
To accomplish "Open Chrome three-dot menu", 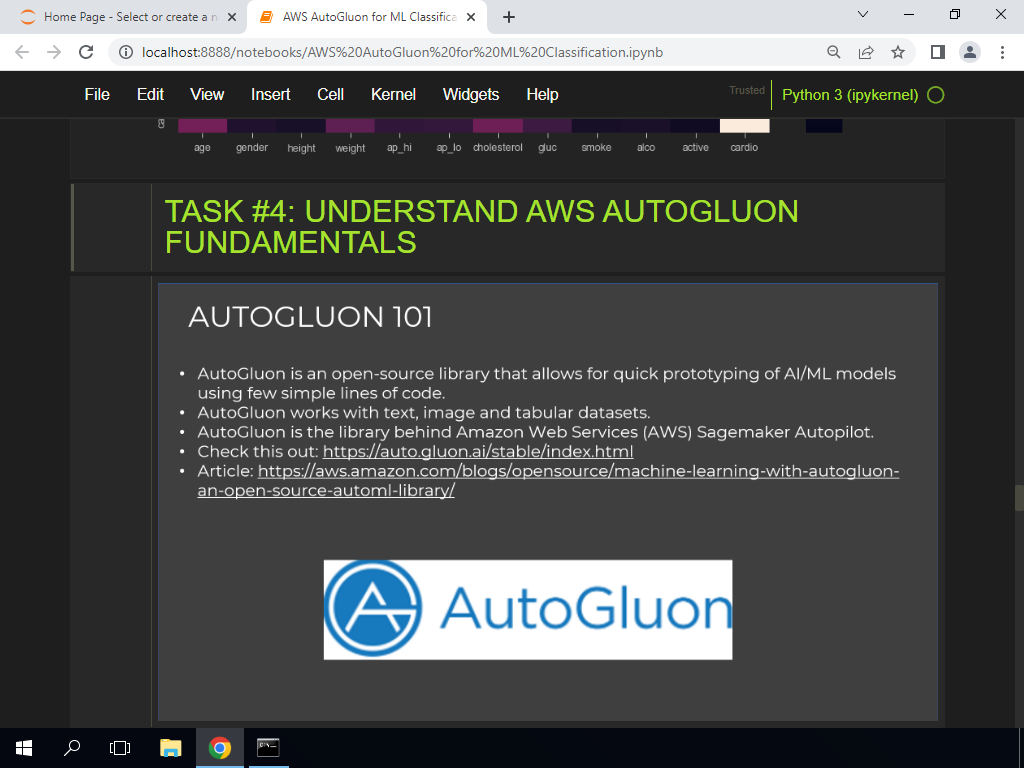I will click(1002, 52).
